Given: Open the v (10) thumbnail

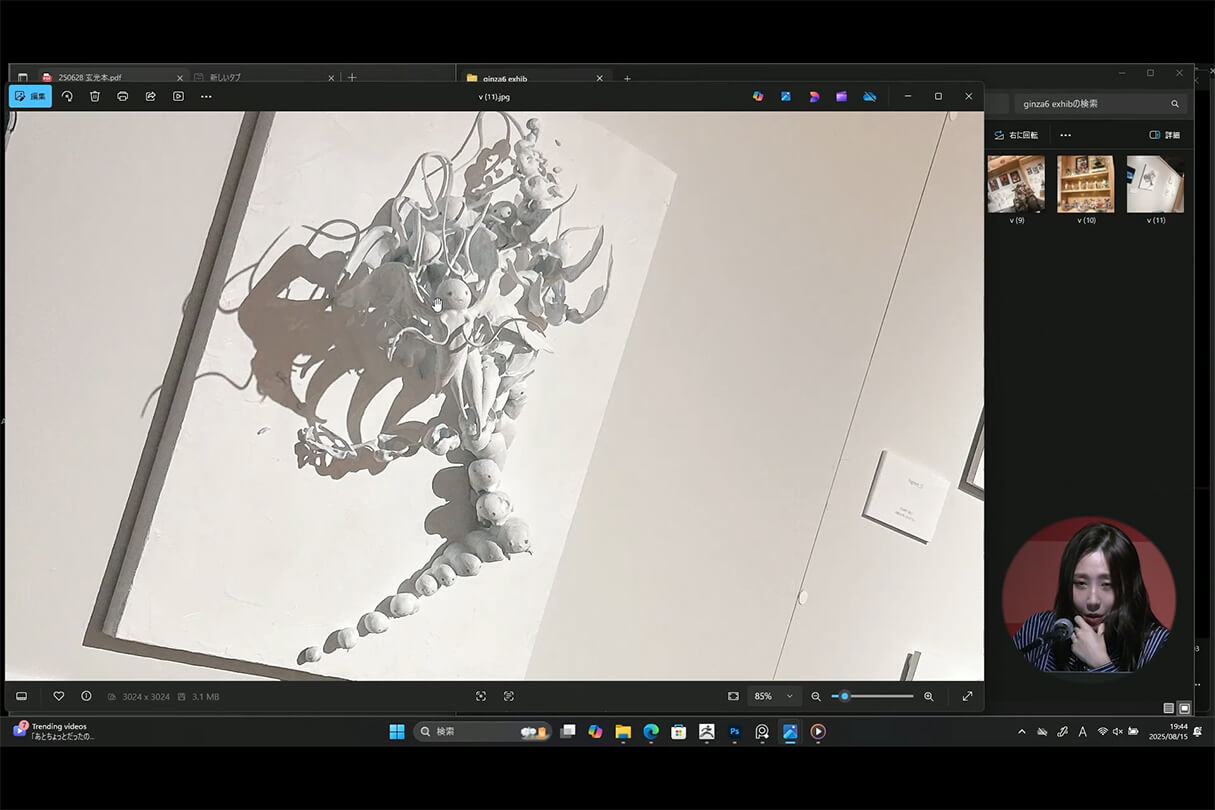Looking at the screenshot, I should [1085, 184].
